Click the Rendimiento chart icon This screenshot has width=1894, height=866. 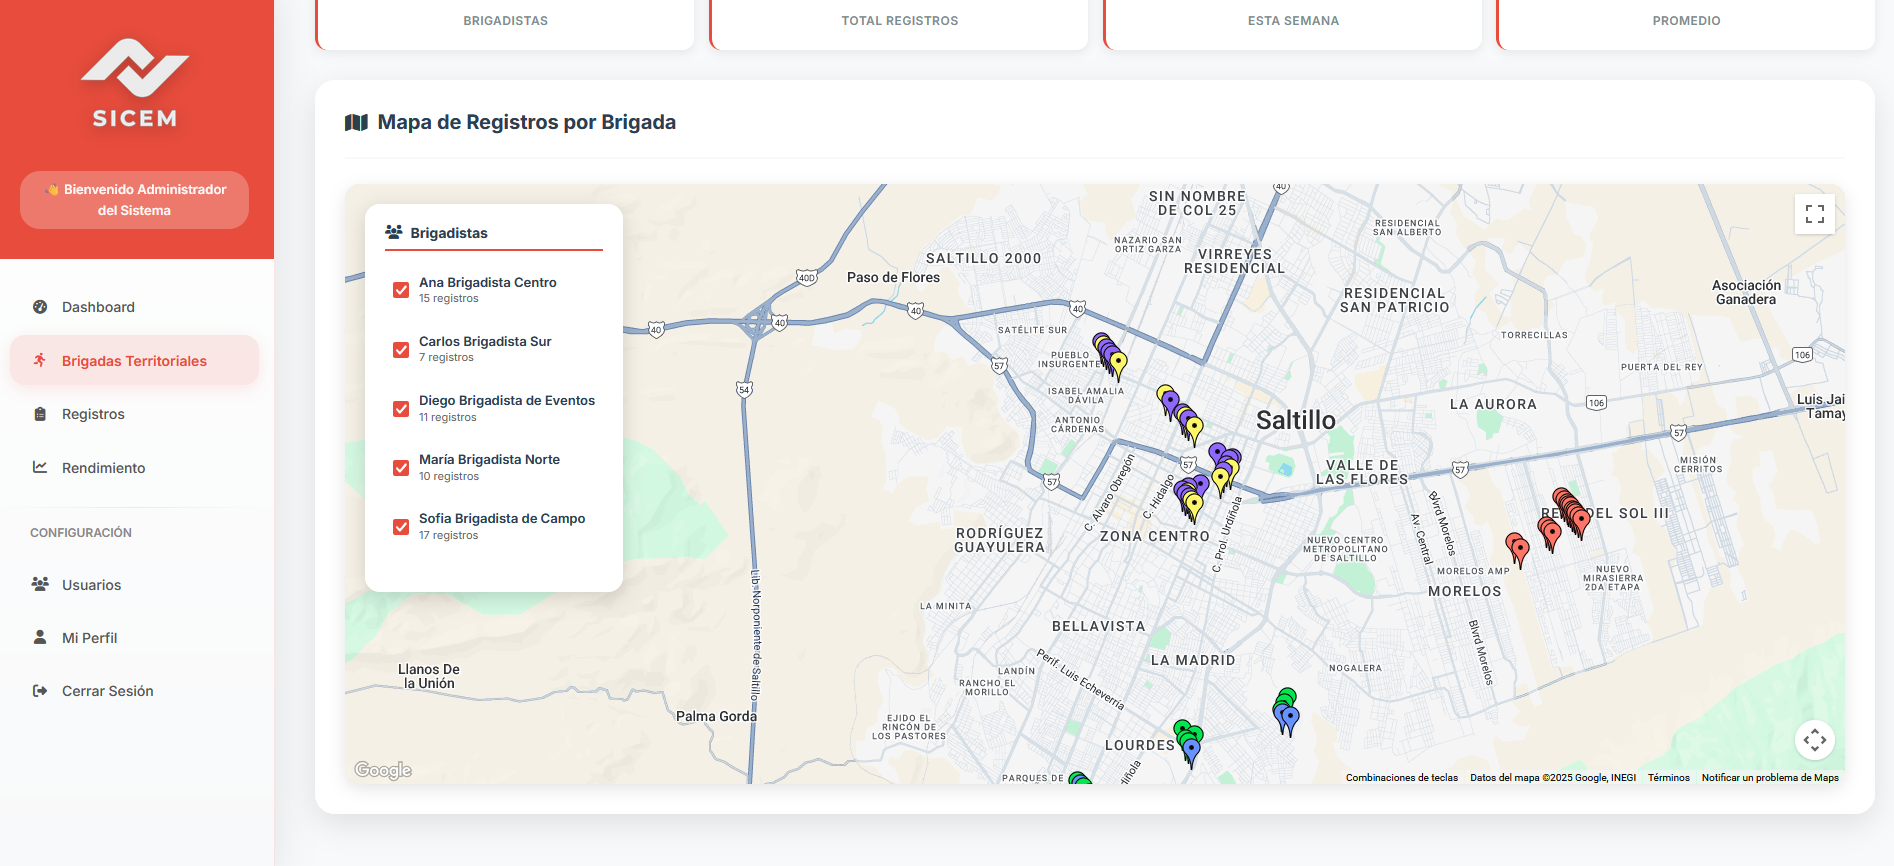pyautogui.click(x=40, y=467)
